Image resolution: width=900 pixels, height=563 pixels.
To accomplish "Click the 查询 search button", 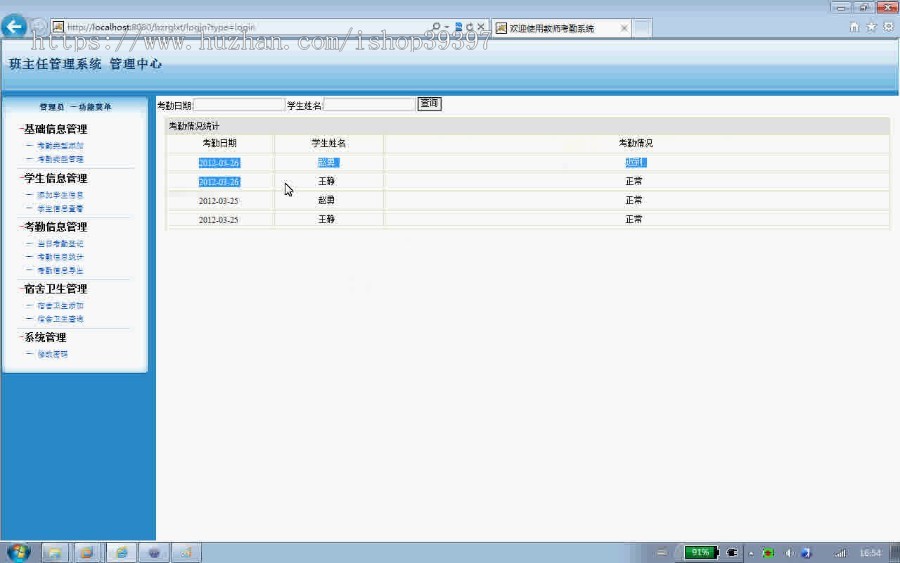I will click(x=429, y=104).
